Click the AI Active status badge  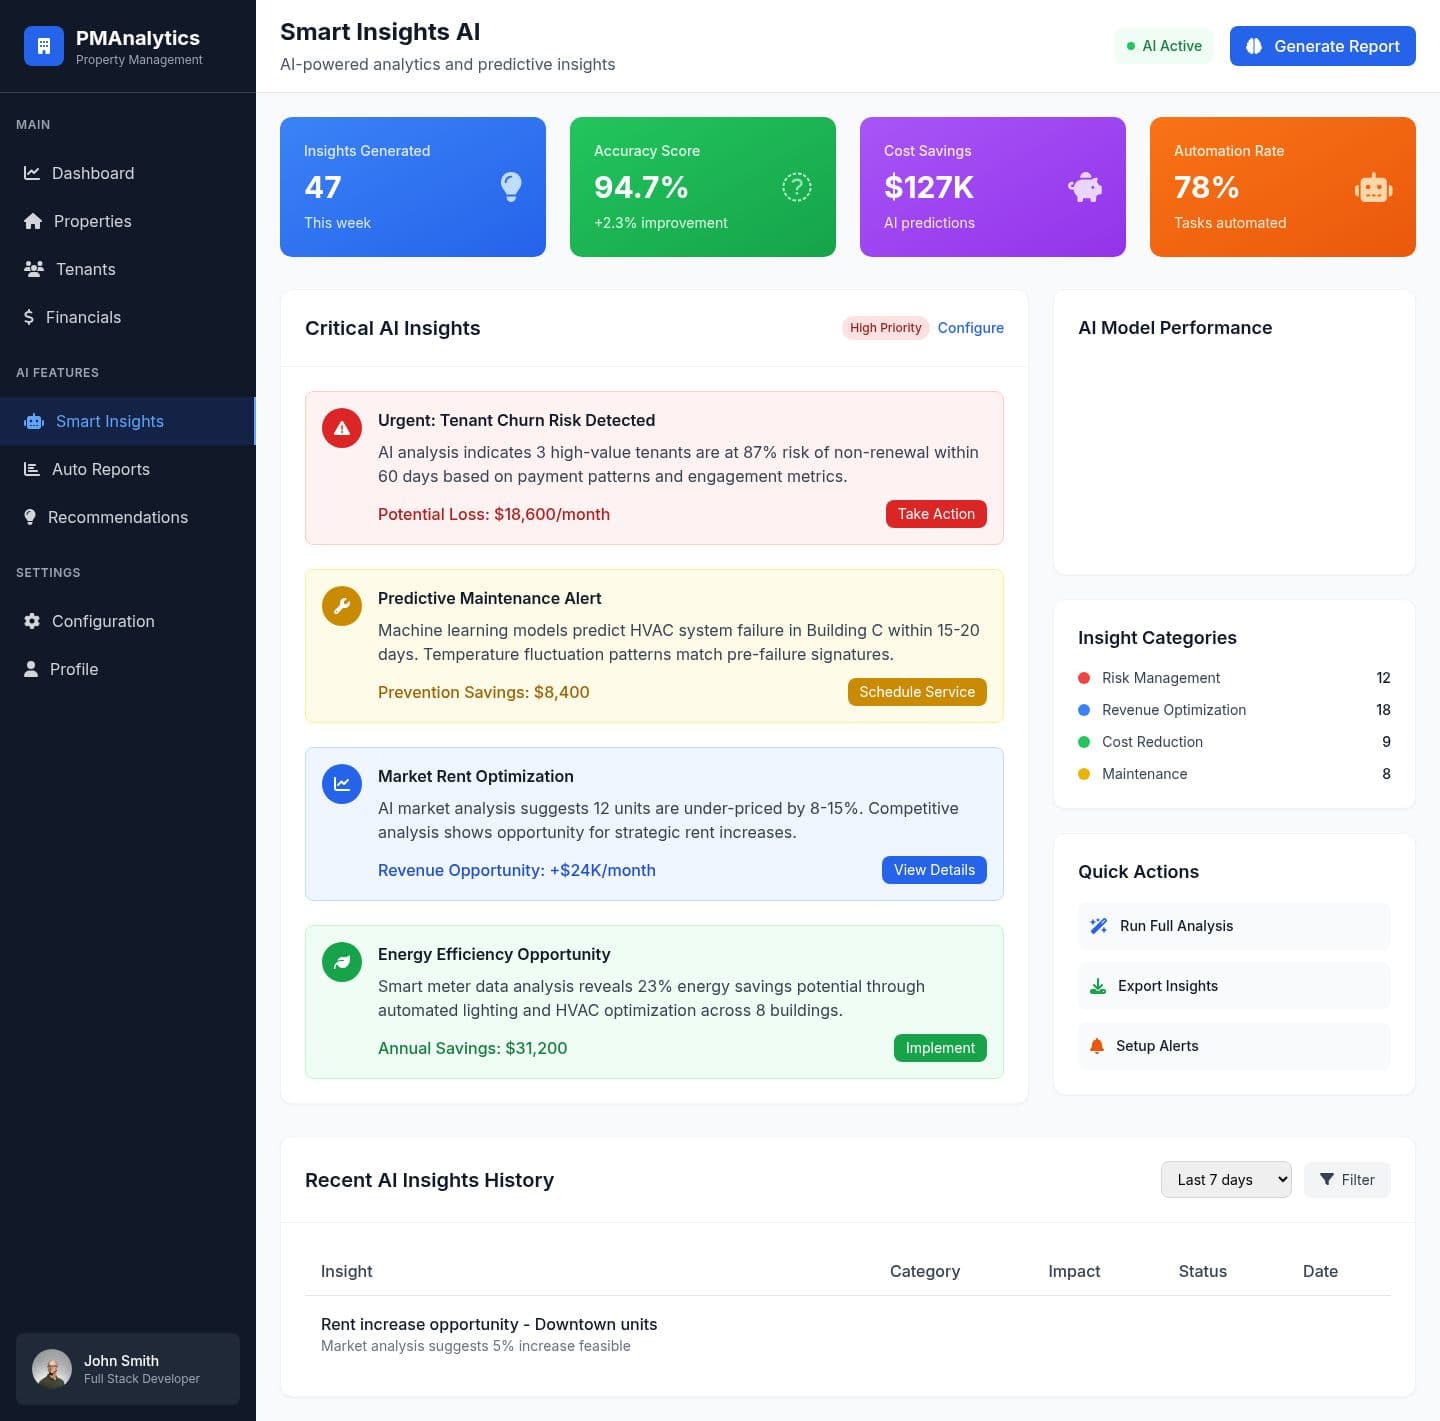coord(1164,46)
